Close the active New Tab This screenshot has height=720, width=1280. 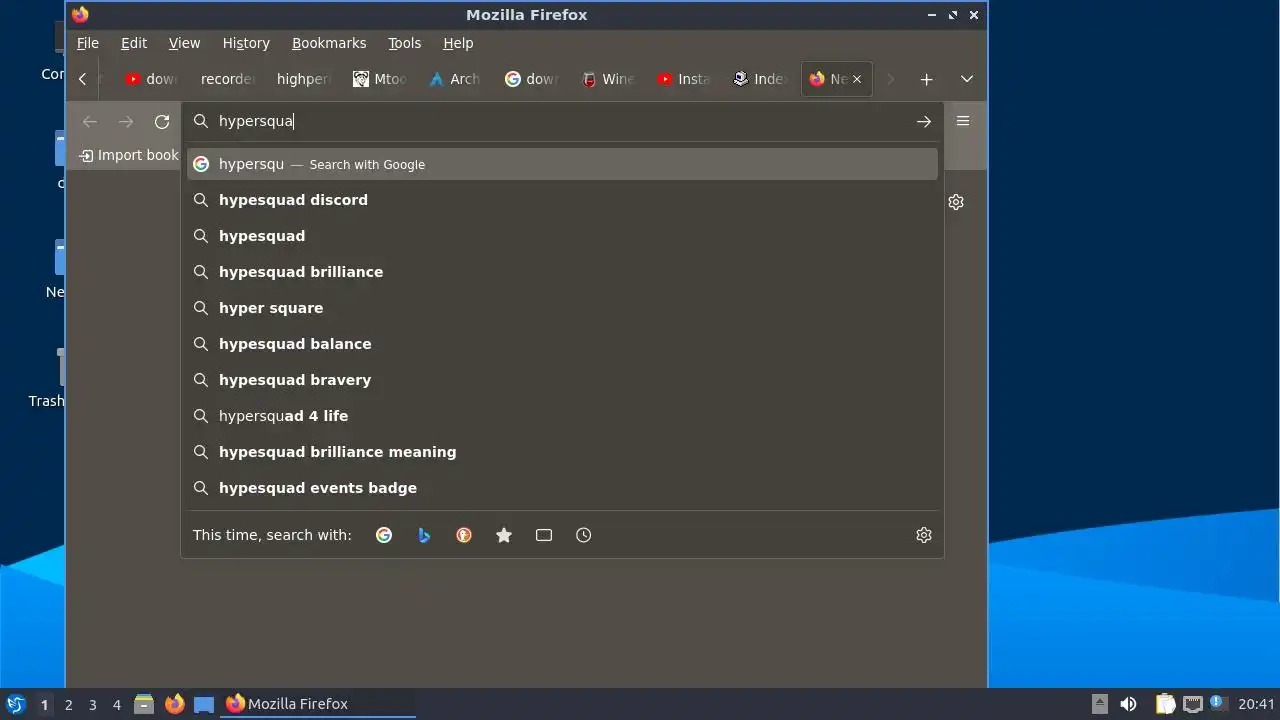coord(857,79)
